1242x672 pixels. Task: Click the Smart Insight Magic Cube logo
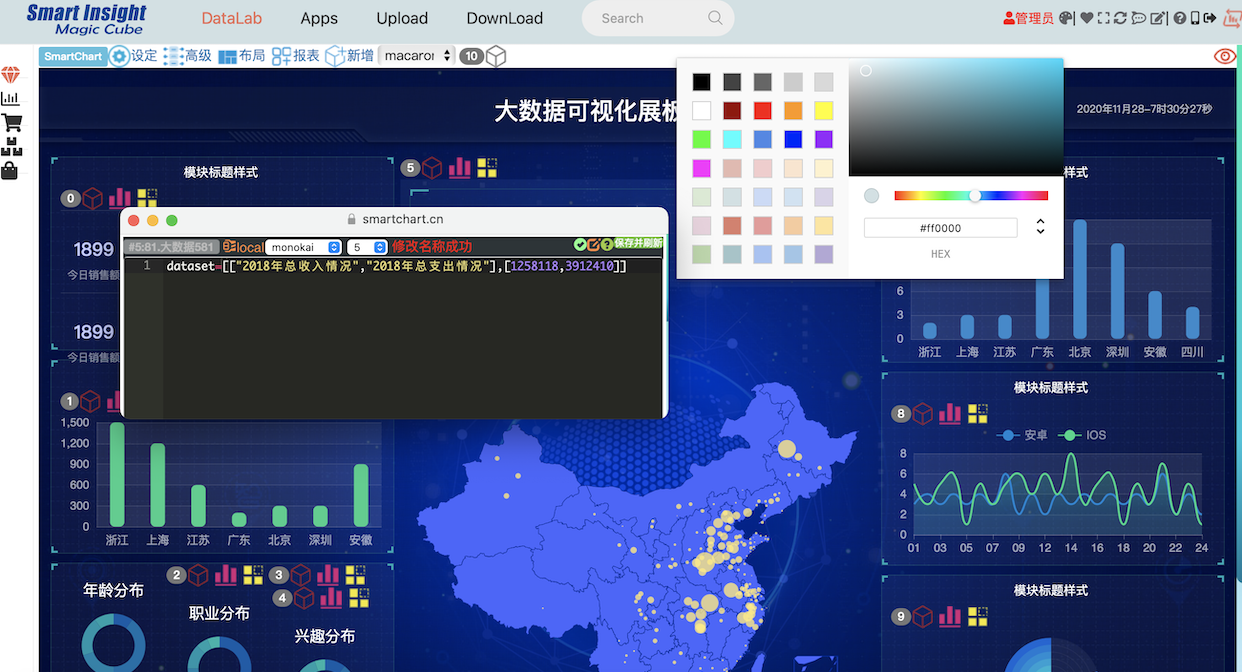coord(86,19)
